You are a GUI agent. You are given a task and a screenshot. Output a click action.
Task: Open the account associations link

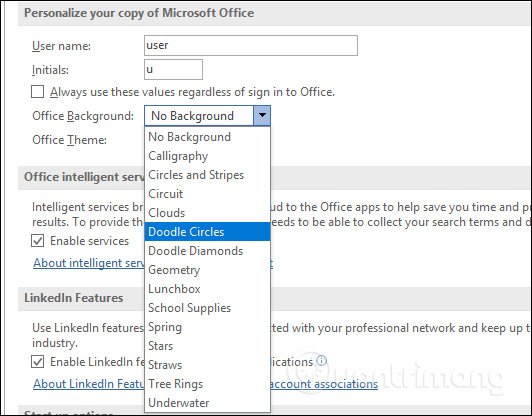[x=324, y=384]
